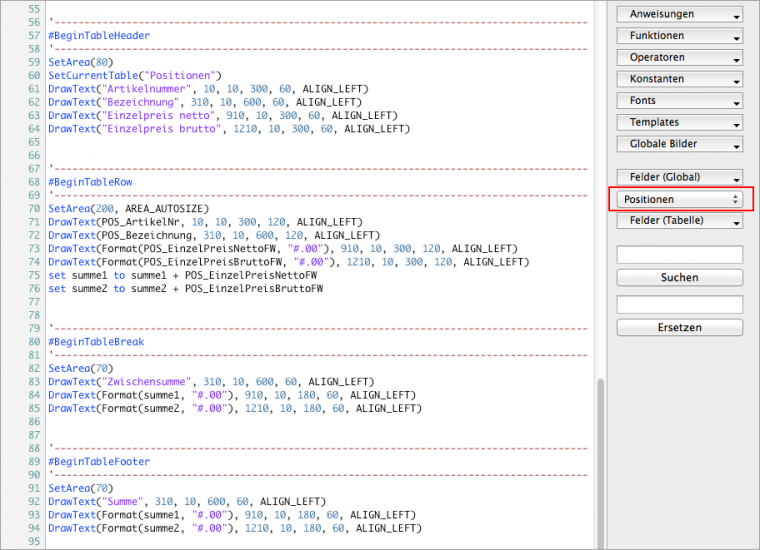The image size is (760, 550).
Task: Click the SetArea(200, AREA_AUTOSIZE) line
Action: [x=128, y=209]
